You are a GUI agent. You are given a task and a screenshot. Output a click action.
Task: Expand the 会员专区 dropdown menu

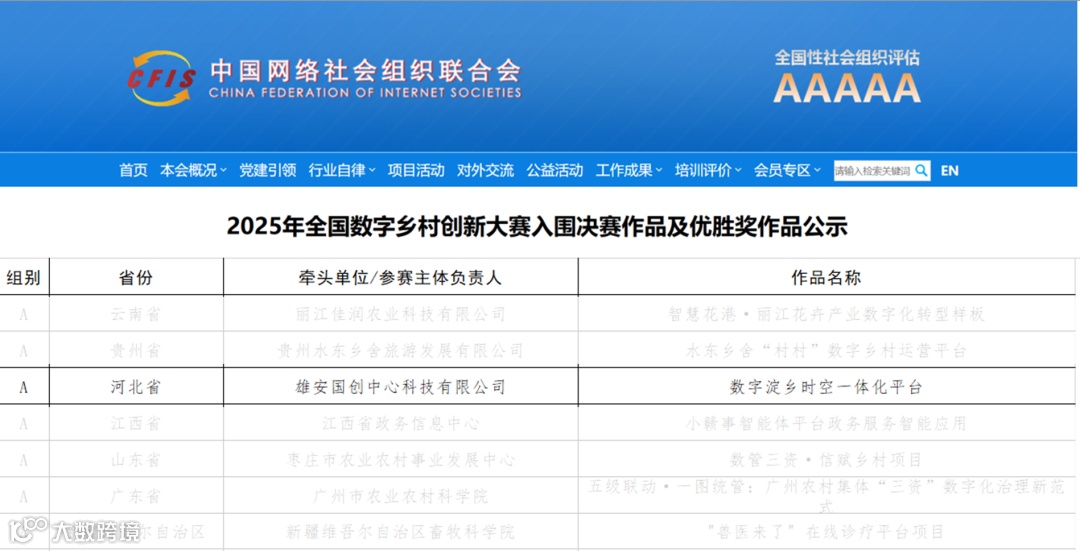pos(787,170)
